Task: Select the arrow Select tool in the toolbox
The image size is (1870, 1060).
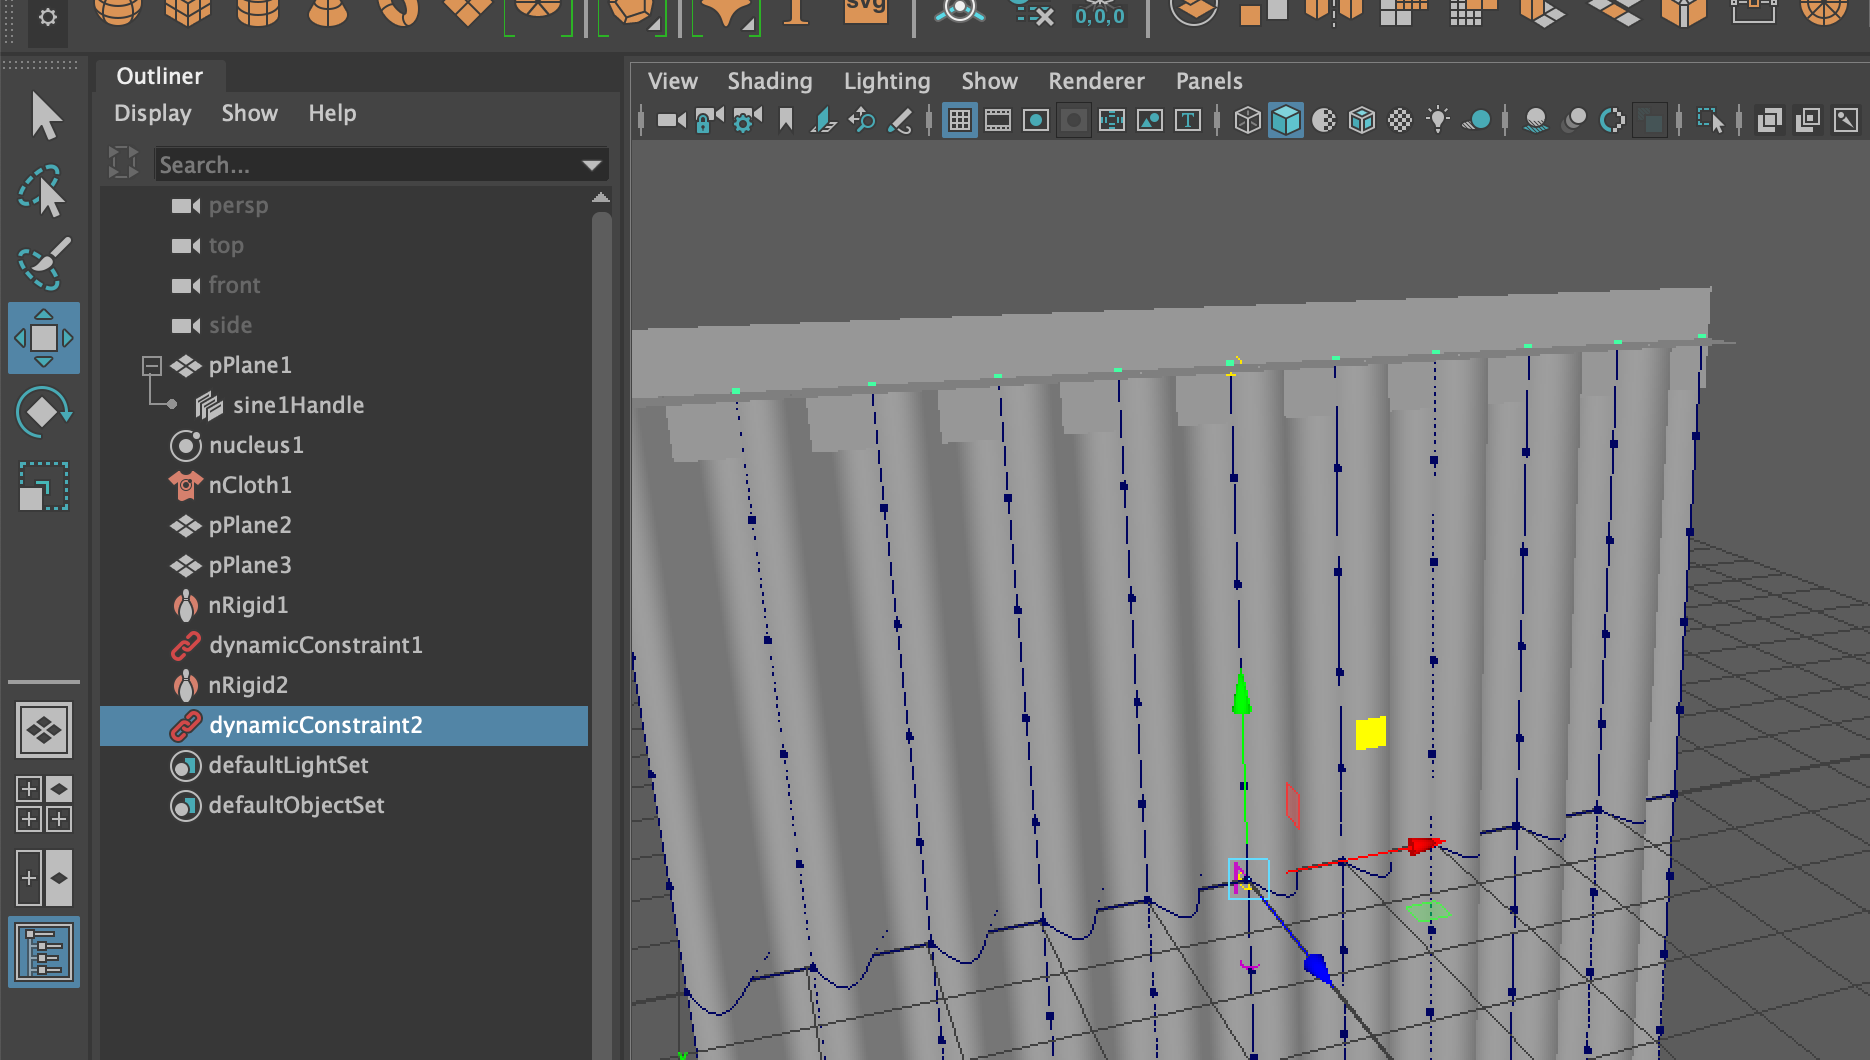Action: click(45, 116)
